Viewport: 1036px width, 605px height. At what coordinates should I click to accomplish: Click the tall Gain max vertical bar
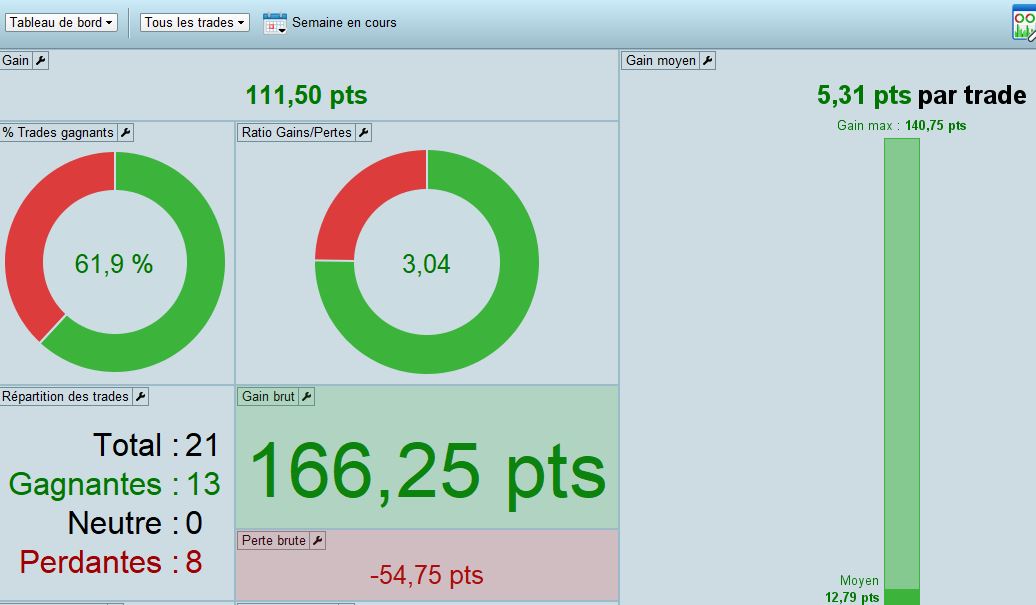[902, 363]
